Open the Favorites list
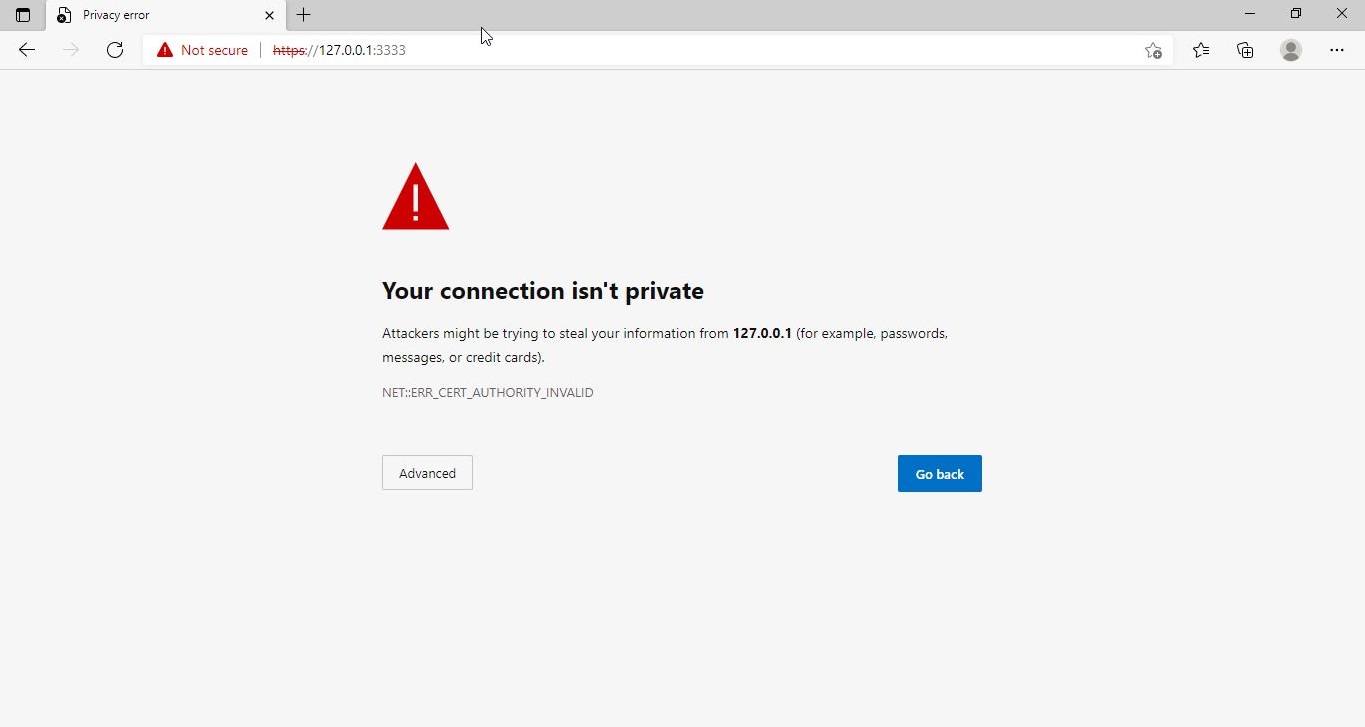 (1201, 50)
